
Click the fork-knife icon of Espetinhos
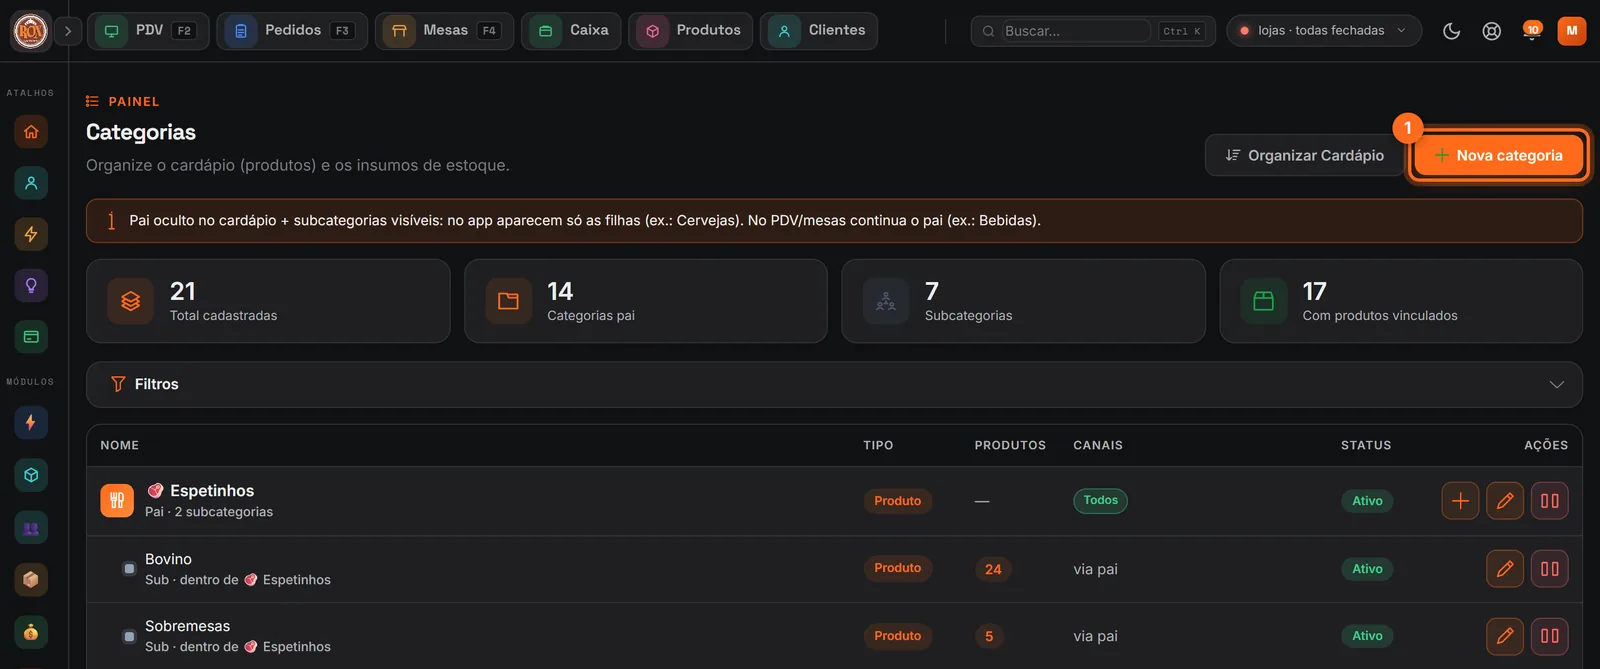tap(117, 500)
